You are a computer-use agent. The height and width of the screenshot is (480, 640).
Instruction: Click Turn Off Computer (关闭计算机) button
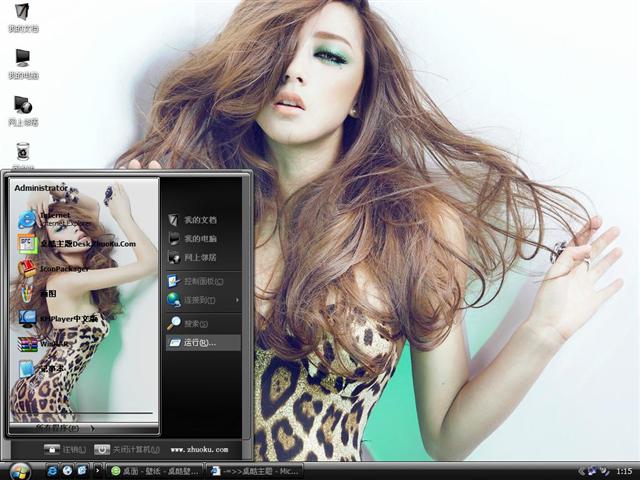pos(127,449)
